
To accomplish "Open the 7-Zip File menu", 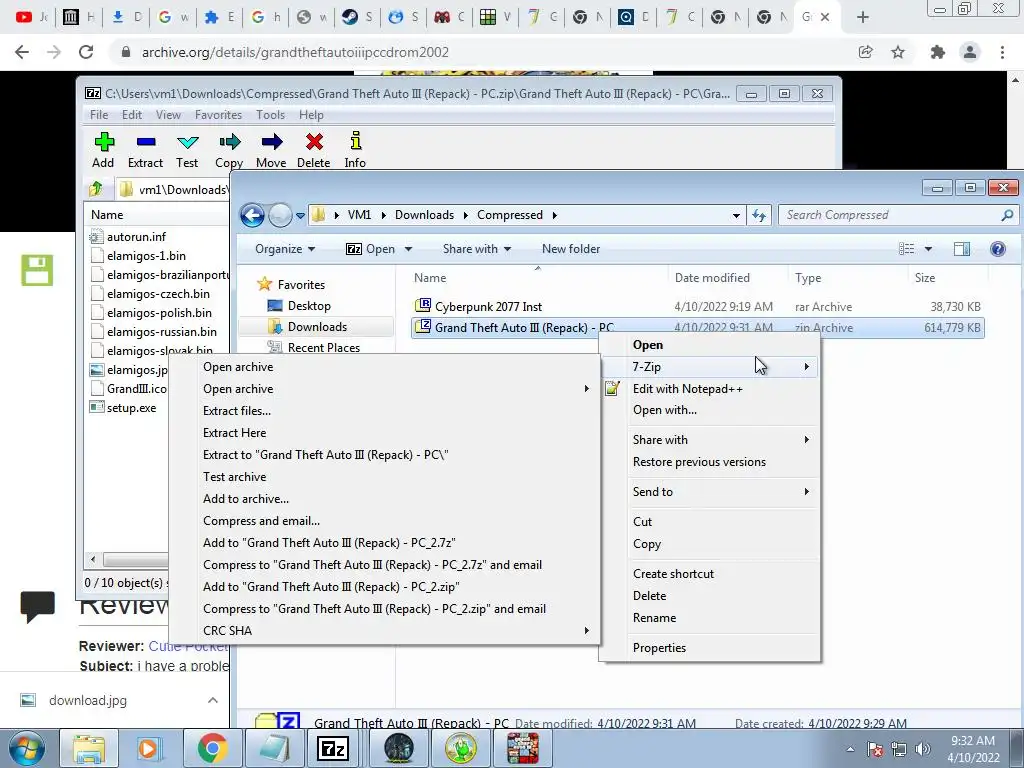I will (x=99, y=115).
